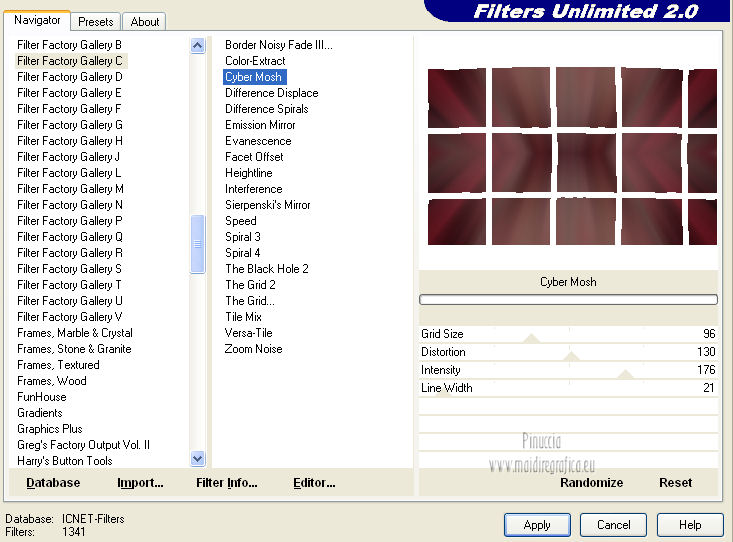Image resolution: width=733 pixels, height=542 pixels.
Task: Select Filter Factory Gallery L category
Action: [69, 173]
